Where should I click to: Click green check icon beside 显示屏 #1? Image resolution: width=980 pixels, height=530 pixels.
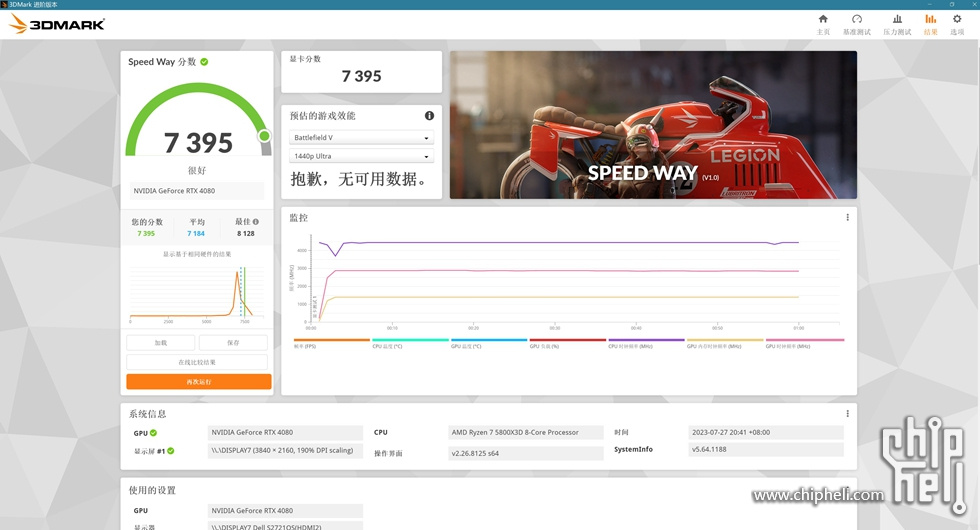(x=171, y=451)
